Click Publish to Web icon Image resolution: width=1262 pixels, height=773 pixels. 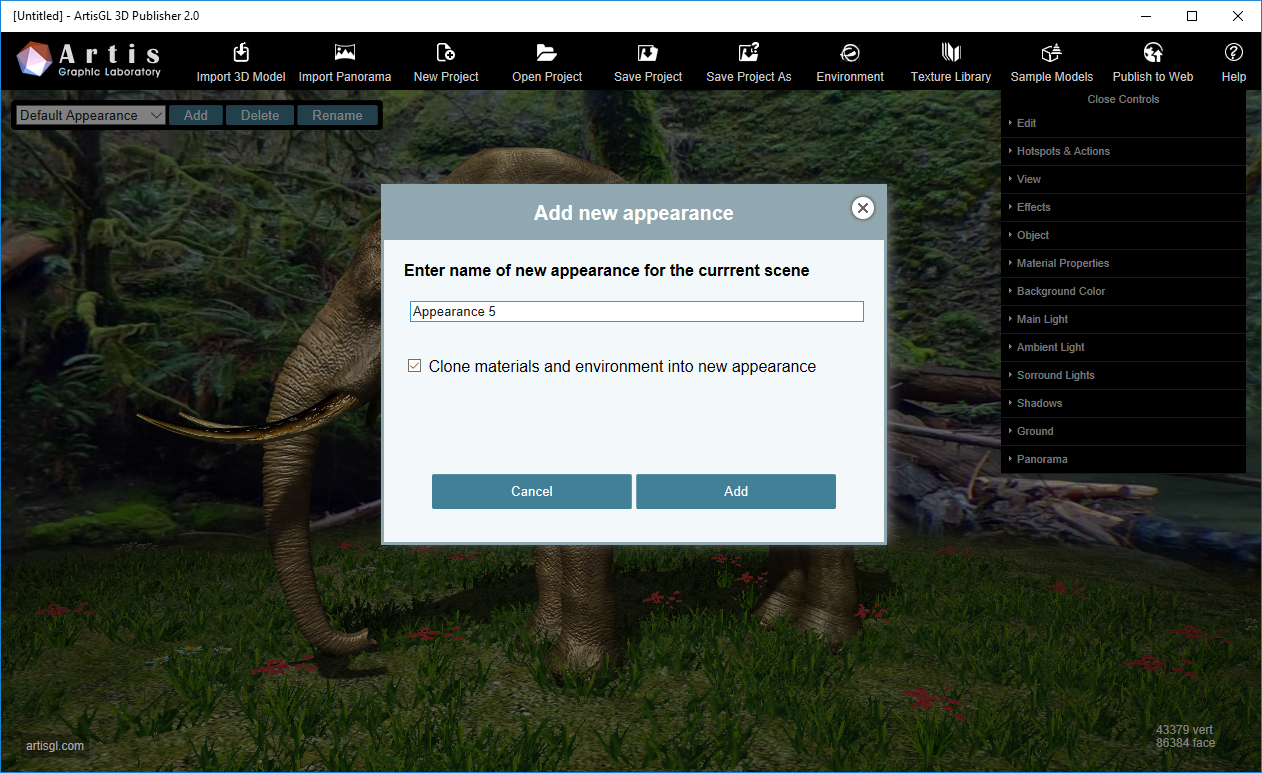(x=1153, y=52)
